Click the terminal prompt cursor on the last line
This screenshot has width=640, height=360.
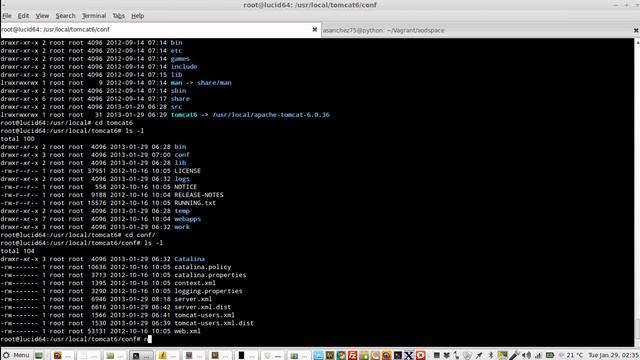click(150, 339)
